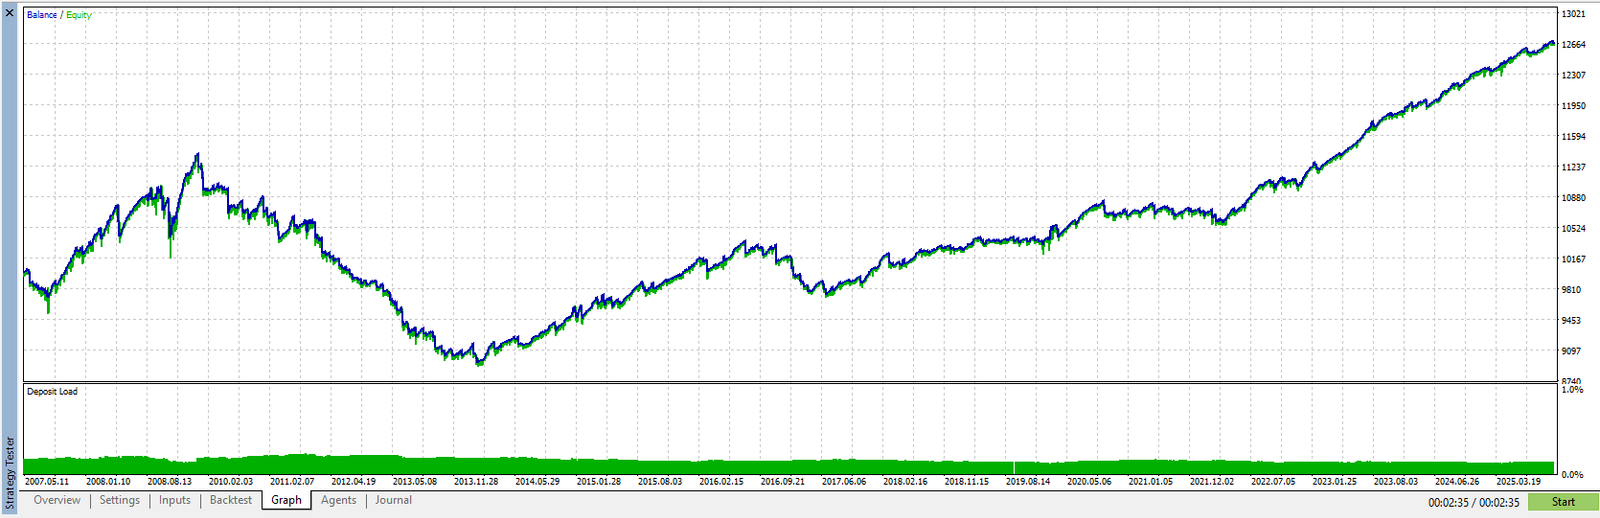Click the 2014.05.29 date label
This screenshot has width=1600, height=518.
[x=537, y=481]
